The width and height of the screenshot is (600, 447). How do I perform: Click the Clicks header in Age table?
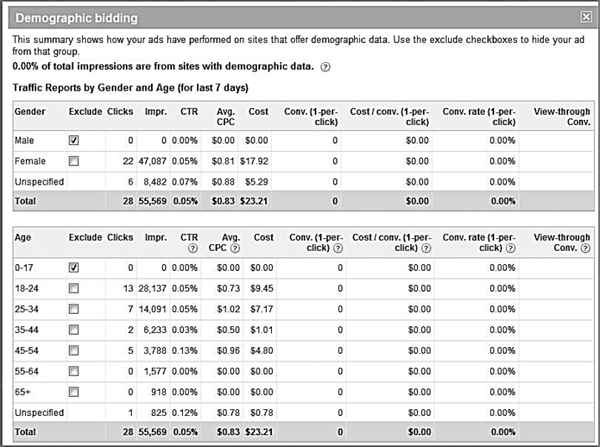click(120, 238)
